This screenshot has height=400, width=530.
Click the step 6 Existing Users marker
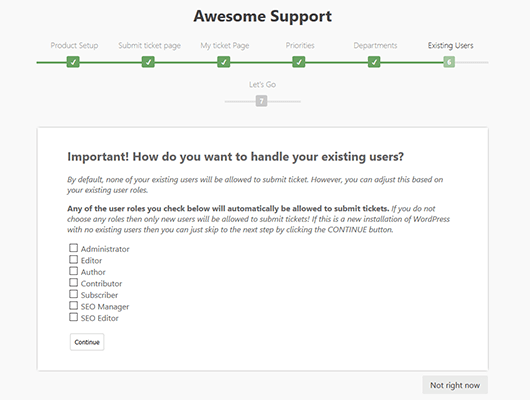click(449, 62)
